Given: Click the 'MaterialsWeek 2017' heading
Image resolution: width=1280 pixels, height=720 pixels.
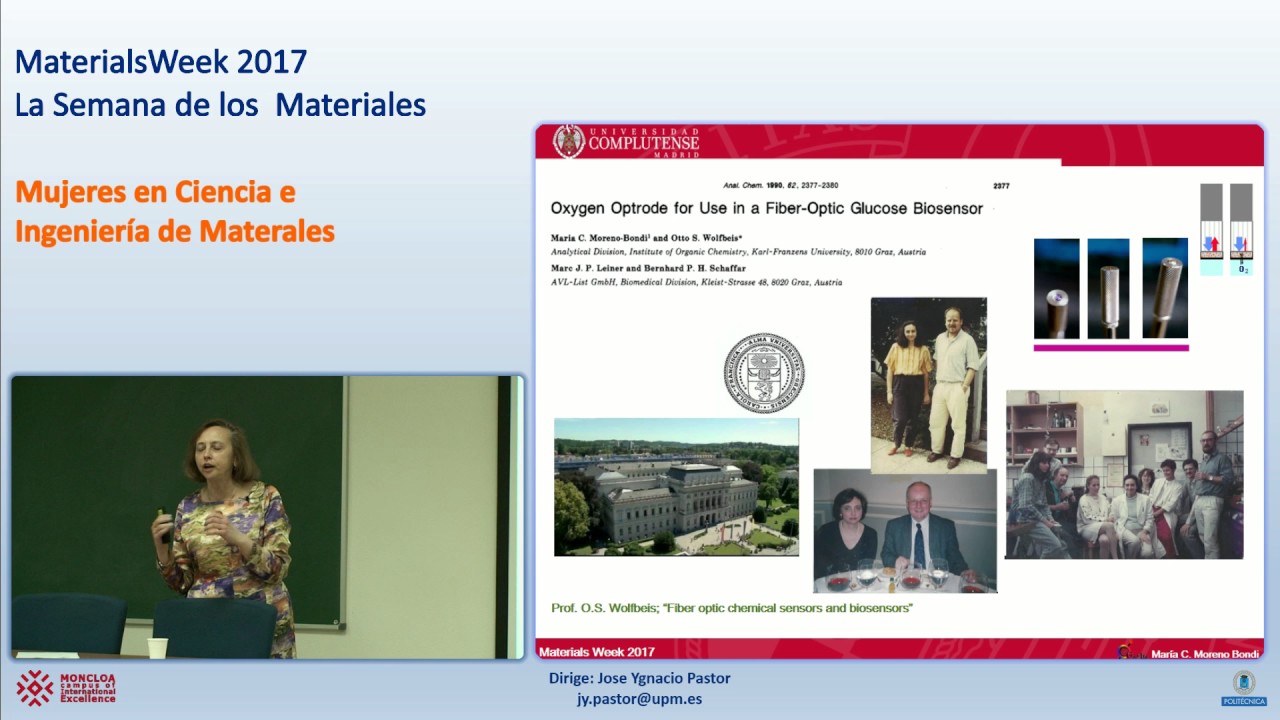Looking at the screenshot, I should 161,62.
